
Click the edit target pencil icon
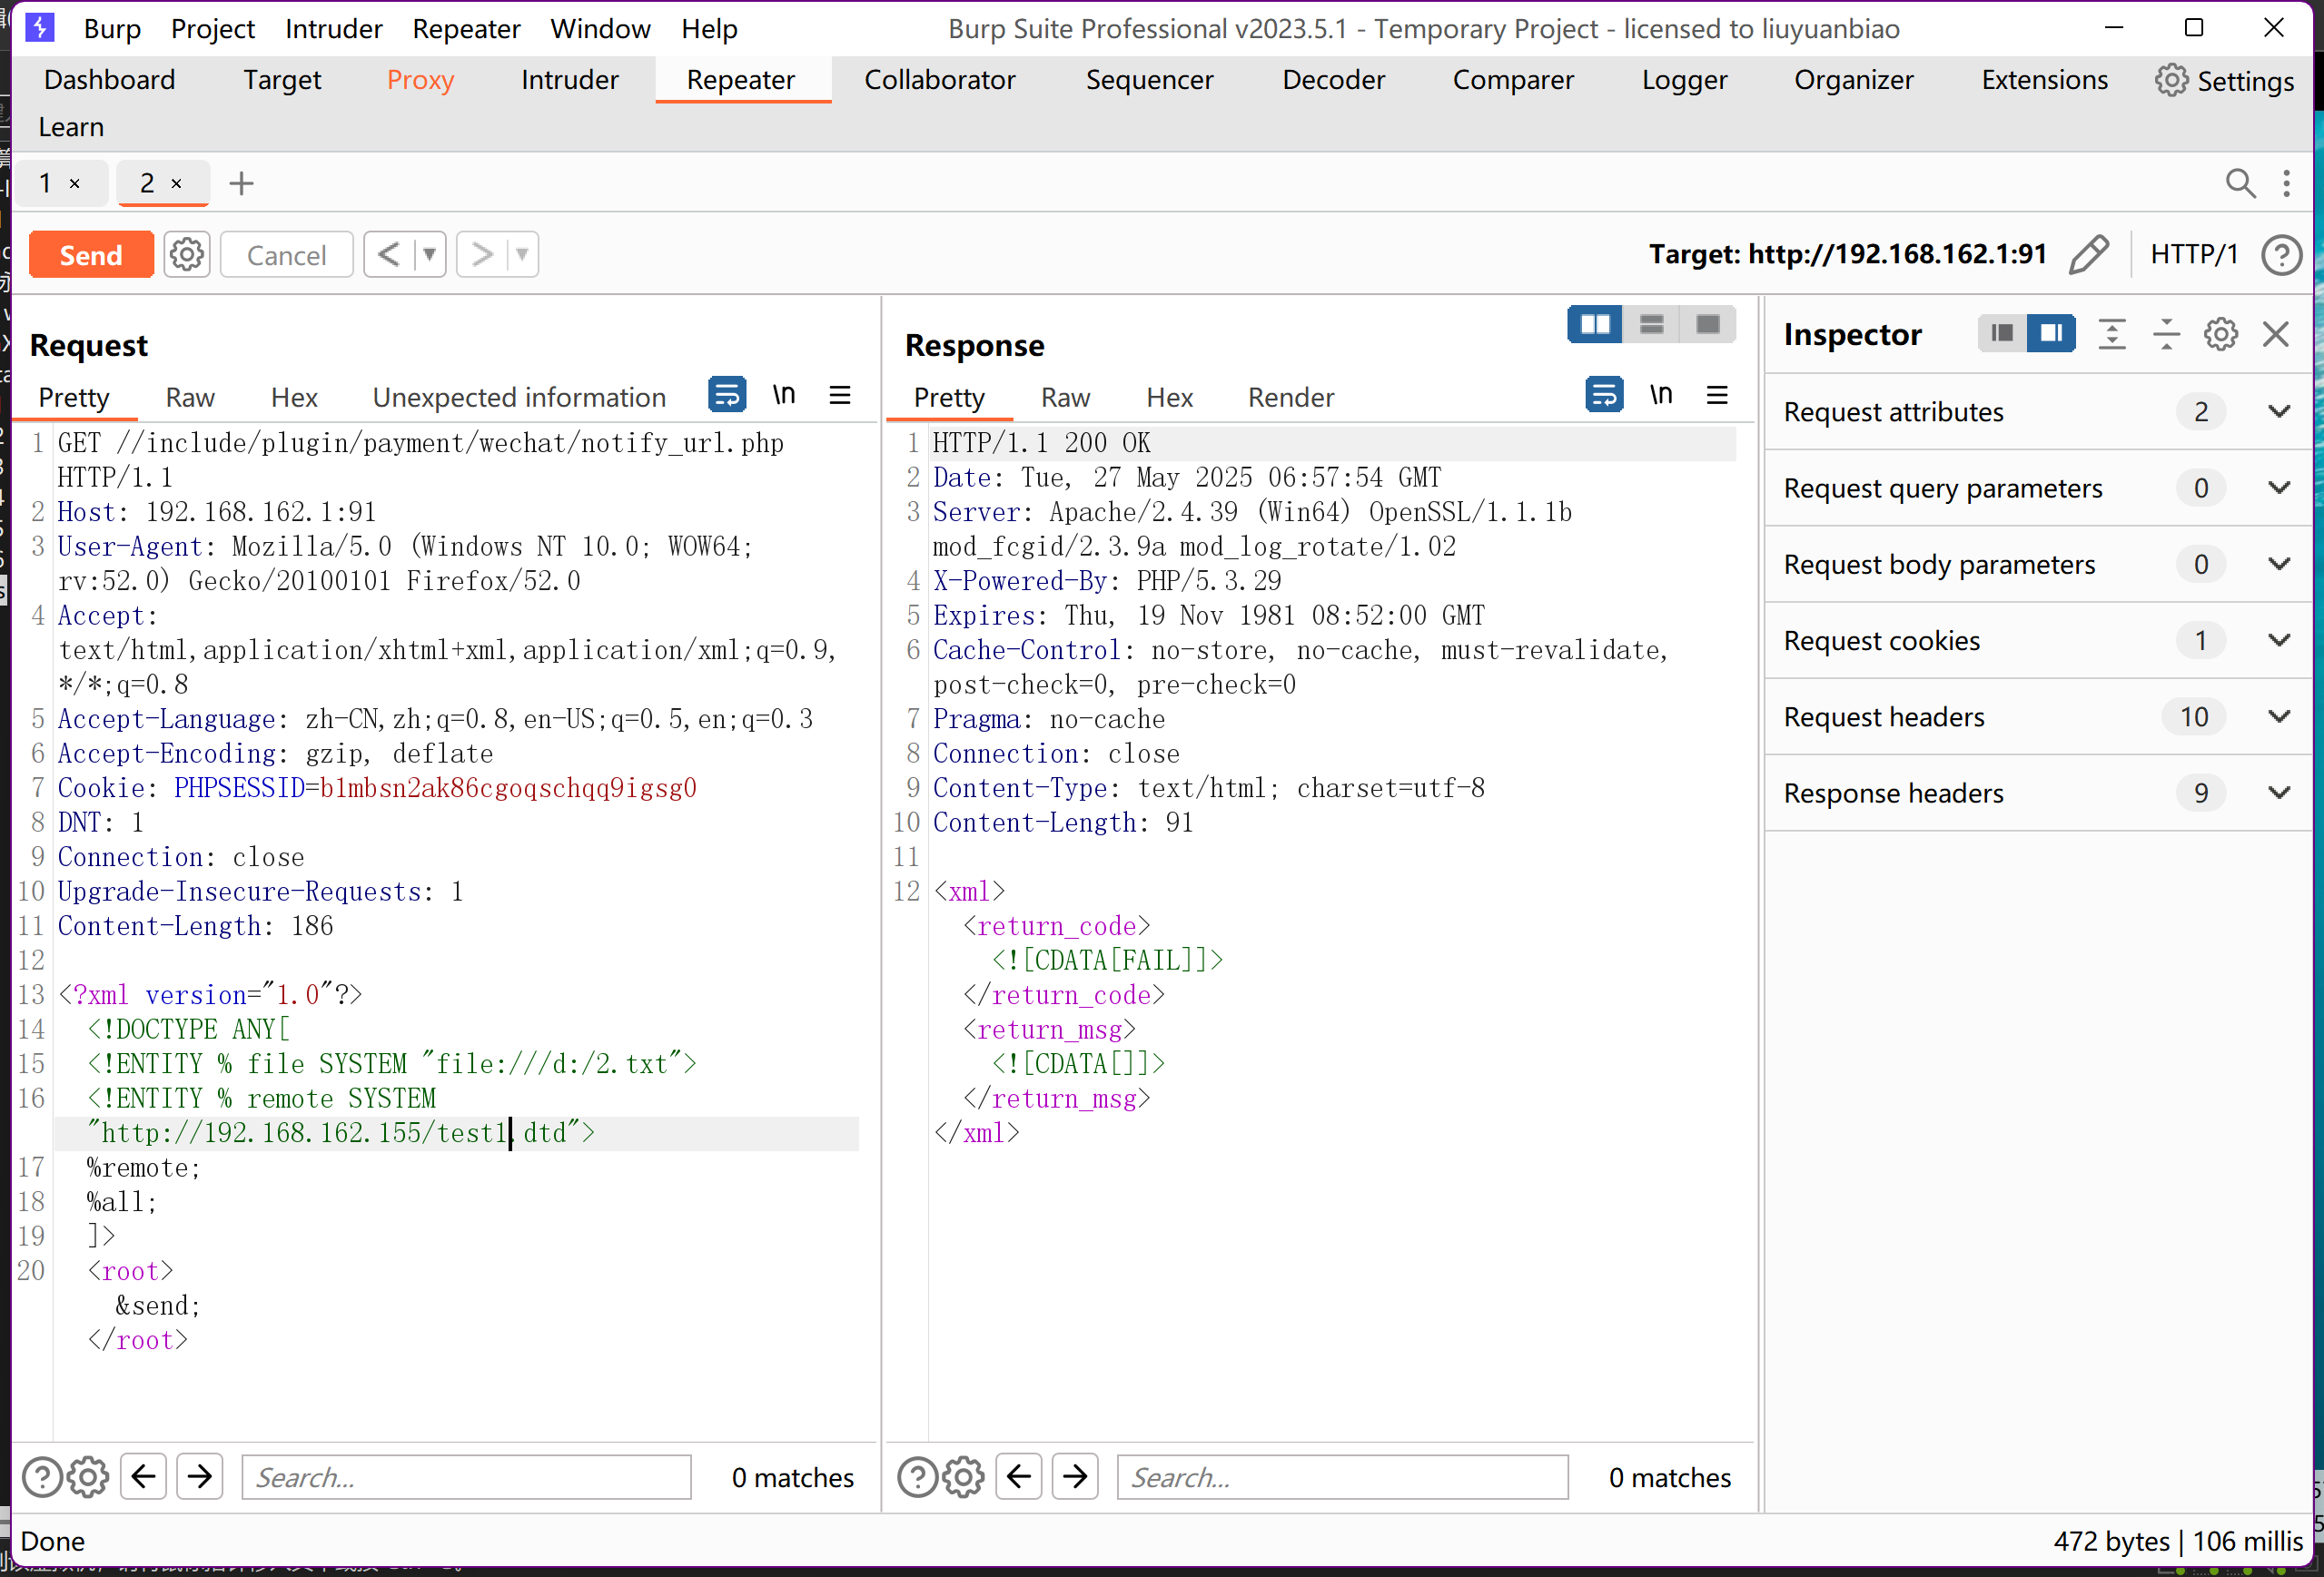pos(2088,255)
